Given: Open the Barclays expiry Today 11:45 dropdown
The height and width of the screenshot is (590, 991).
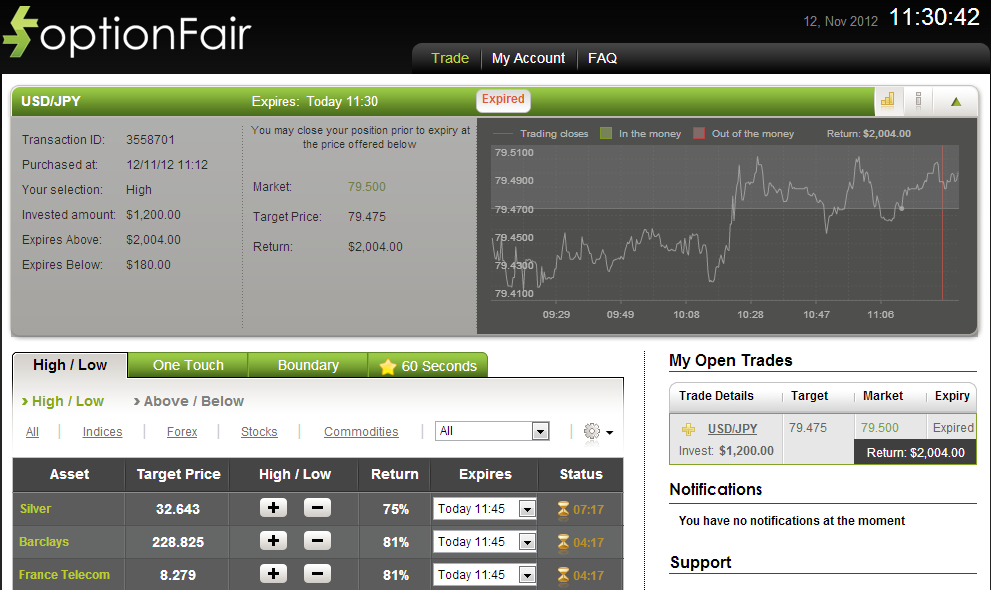Looking at the screenshot, I should pos(484,541).
